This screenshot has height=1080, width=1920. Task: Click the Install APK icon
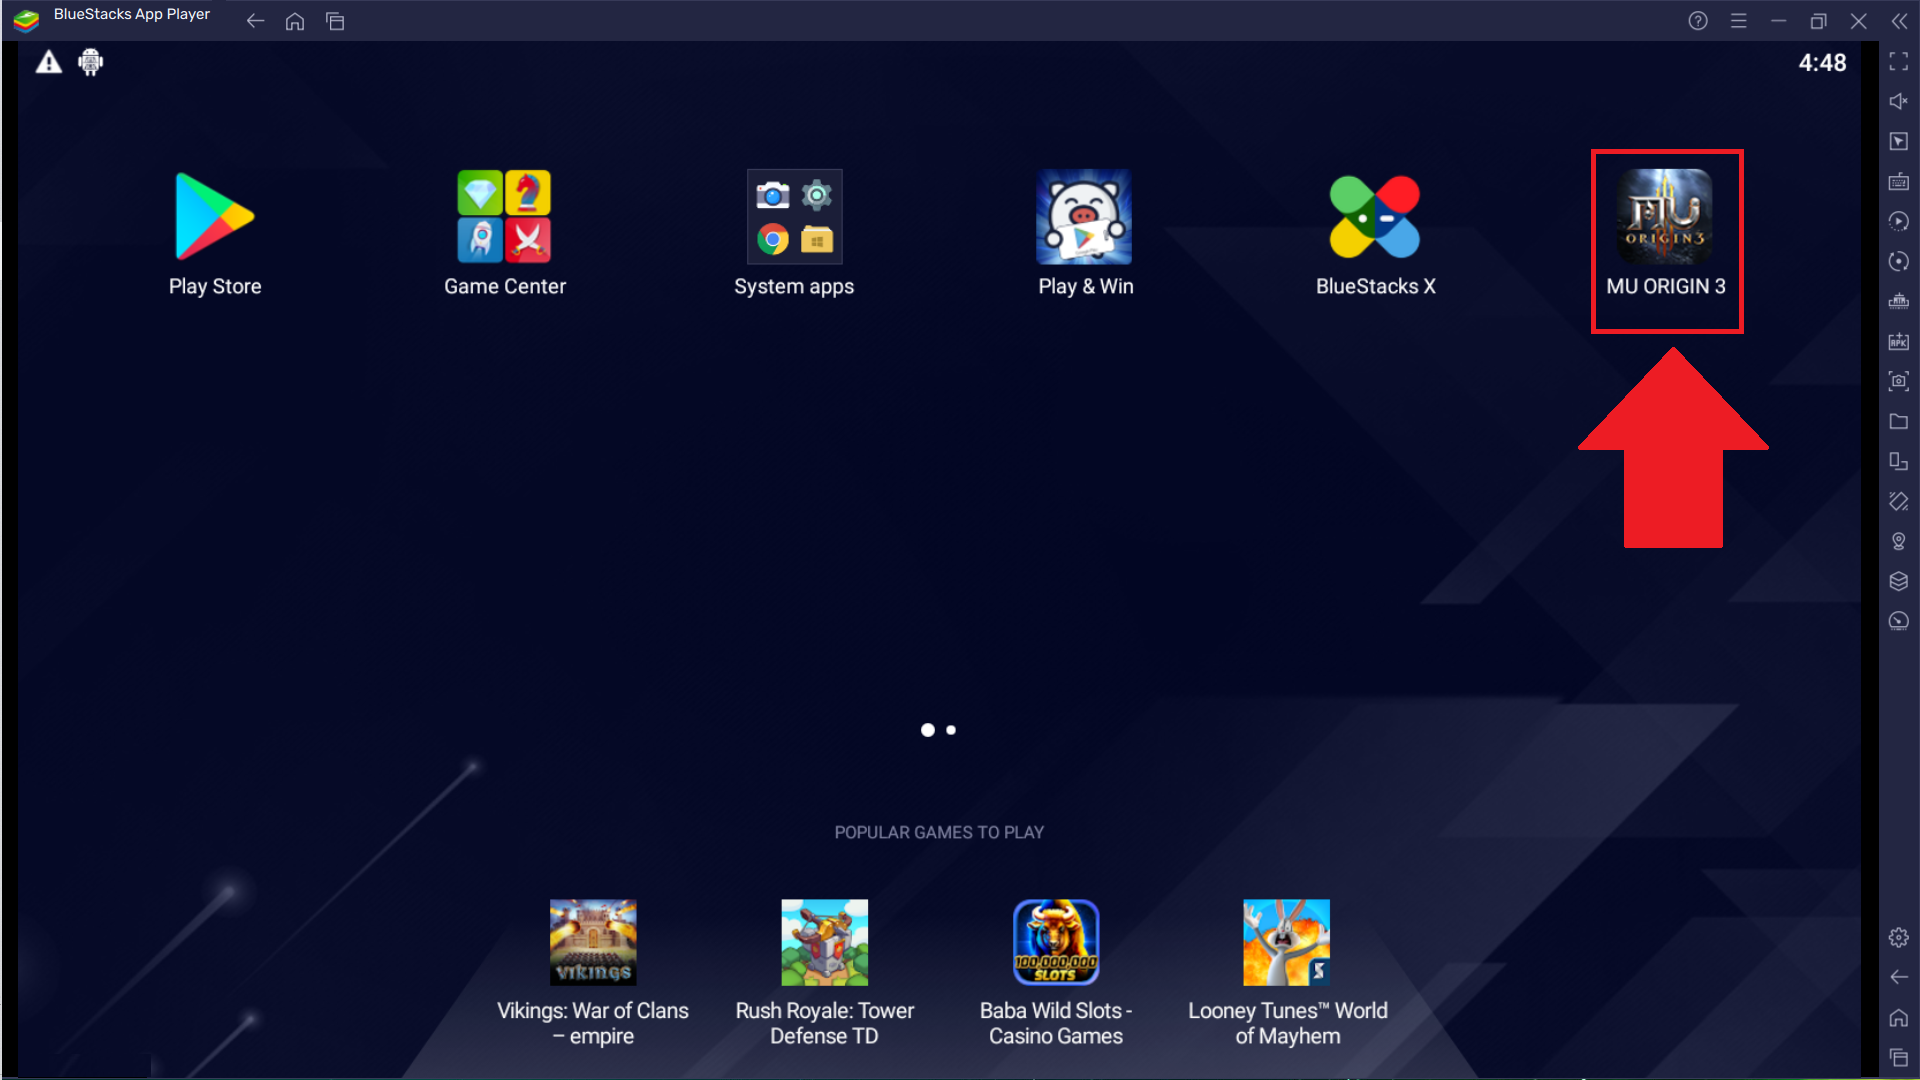pyautogui.click(x=1899, y=341)
